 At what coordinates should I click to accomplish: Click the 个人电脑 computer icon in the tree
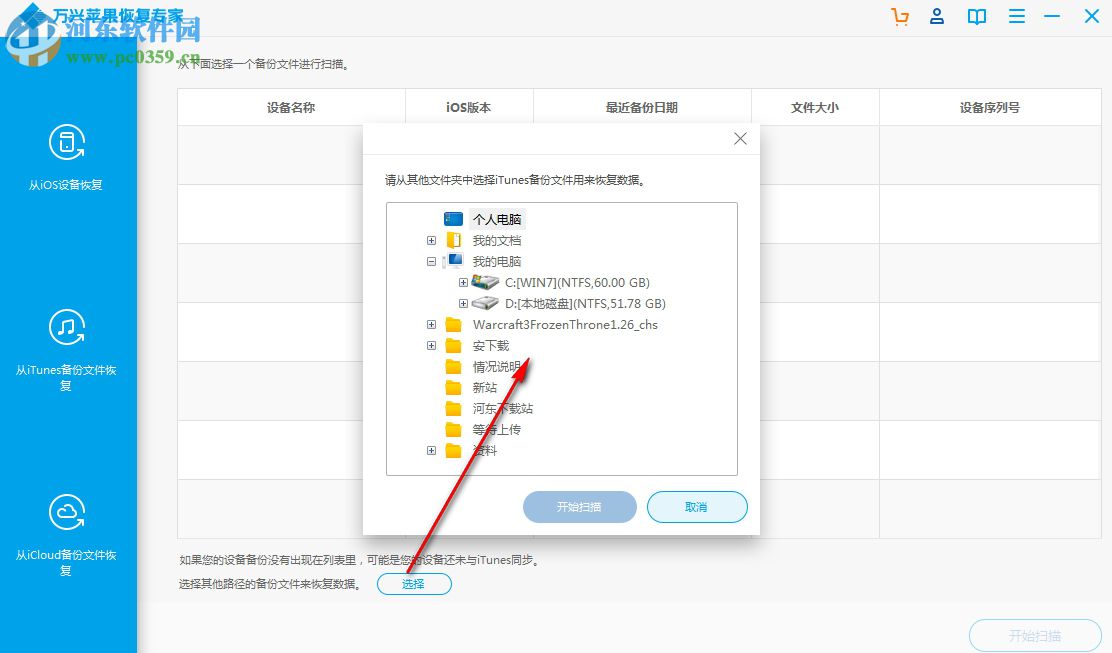coord(452,218)
